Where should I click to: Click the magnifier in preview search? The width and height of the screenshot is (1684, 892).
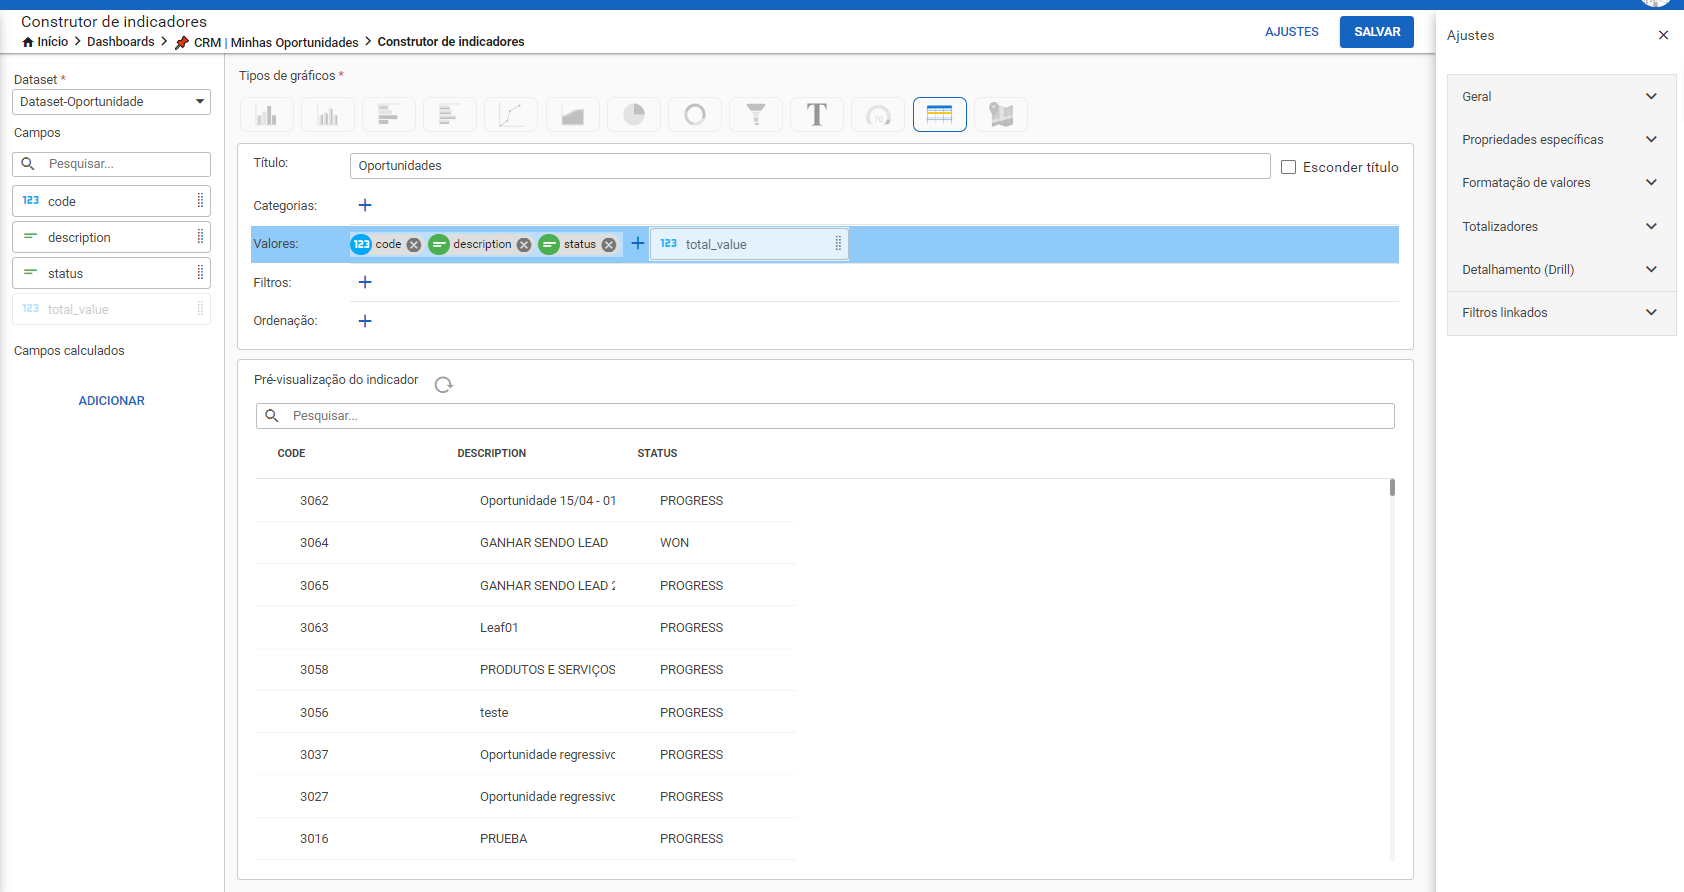point(272,416)
